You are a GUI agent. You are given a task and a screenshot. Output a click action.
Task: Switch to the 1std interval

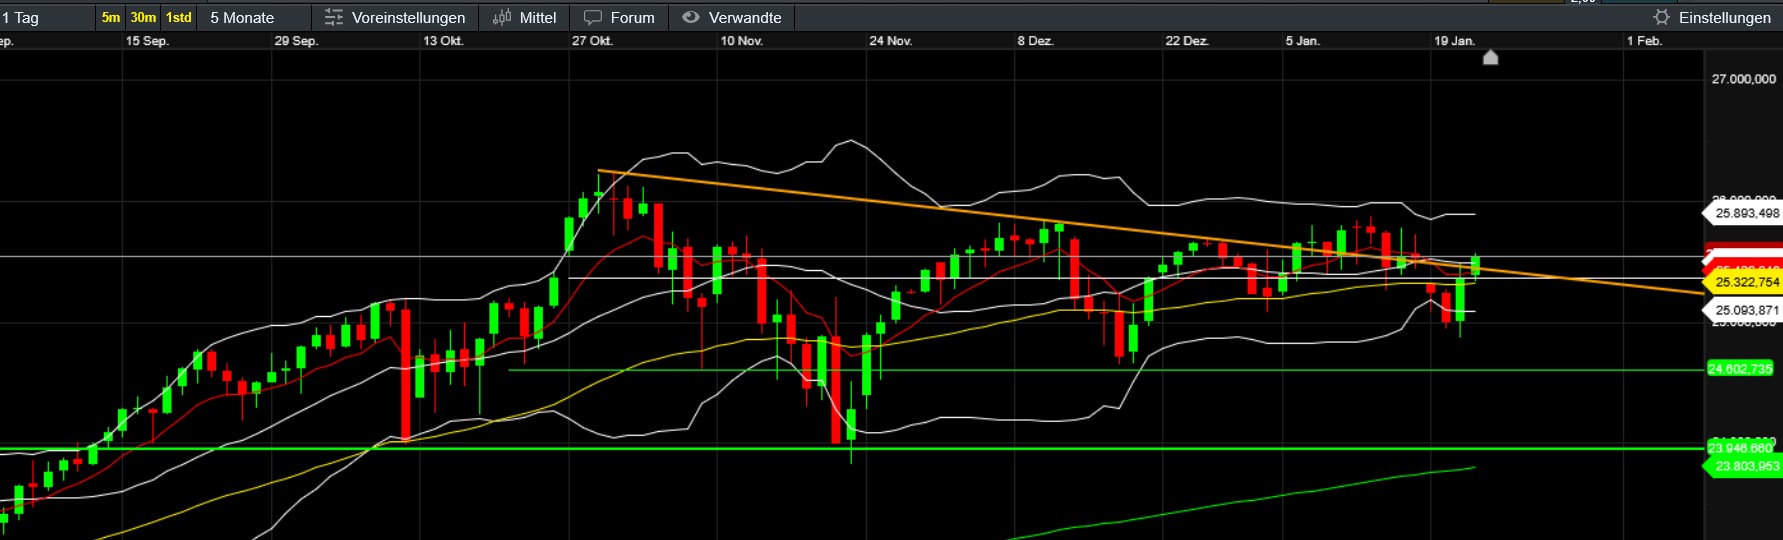(179, 17)
